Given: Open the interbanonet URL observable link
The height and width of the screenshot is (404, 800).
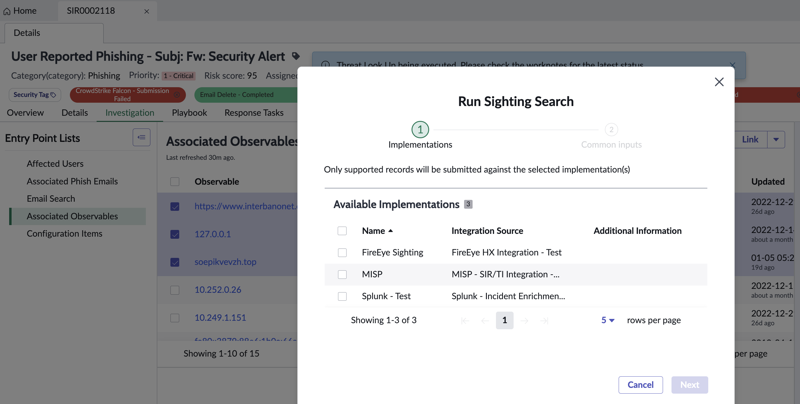Looking at the screenshot, I should point(245,206).
